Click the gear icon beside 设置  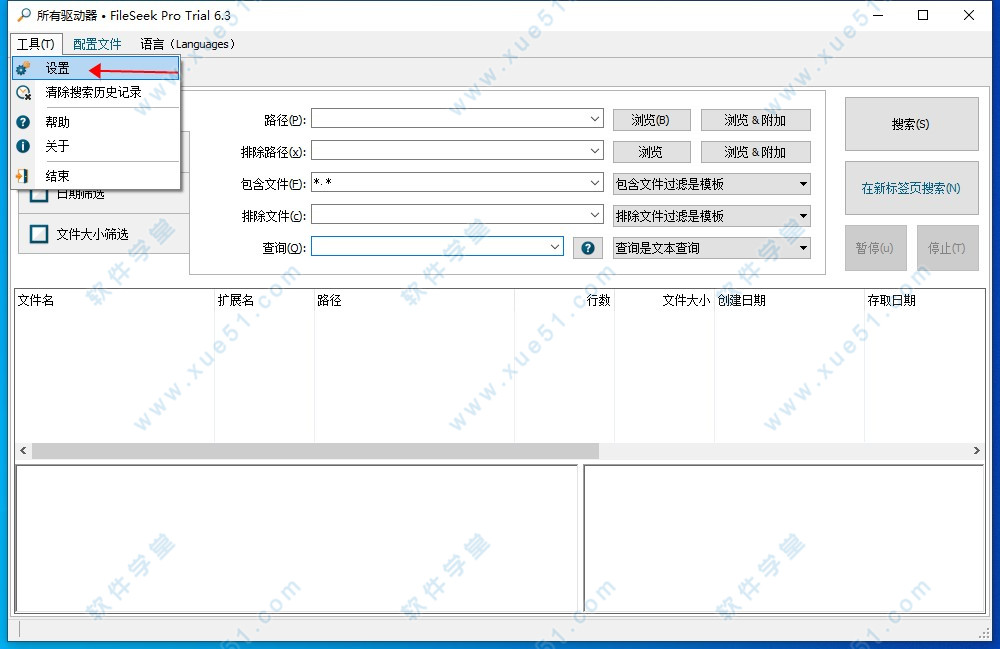pyautogui.click(x=24, y=68)
